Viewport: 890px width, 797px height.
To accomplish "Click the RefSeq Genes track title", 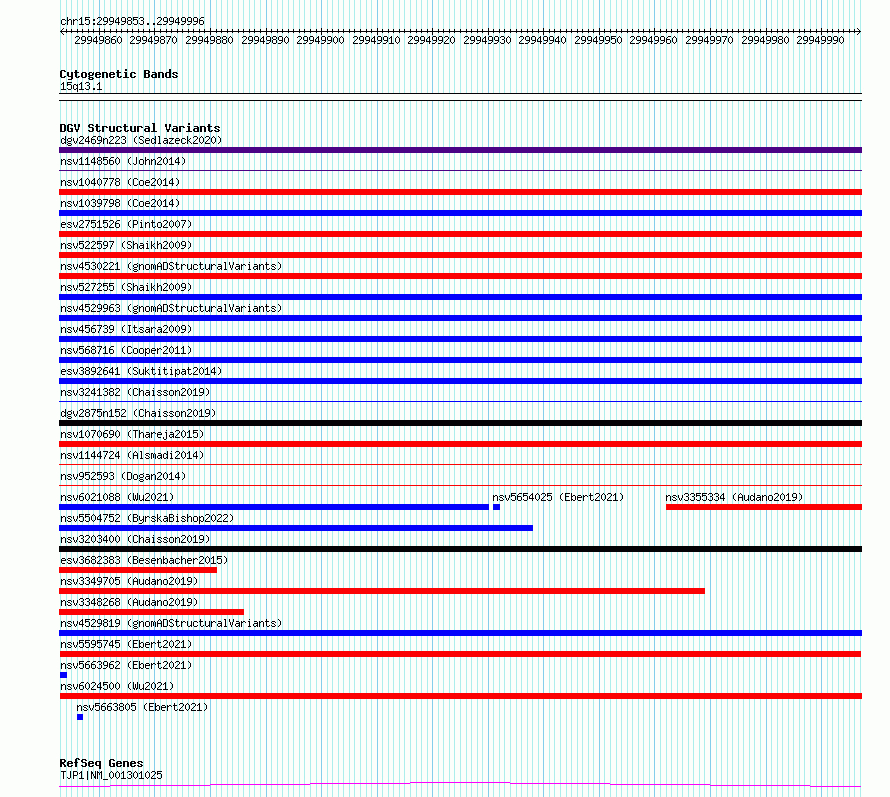I will [x=101, y=764].
